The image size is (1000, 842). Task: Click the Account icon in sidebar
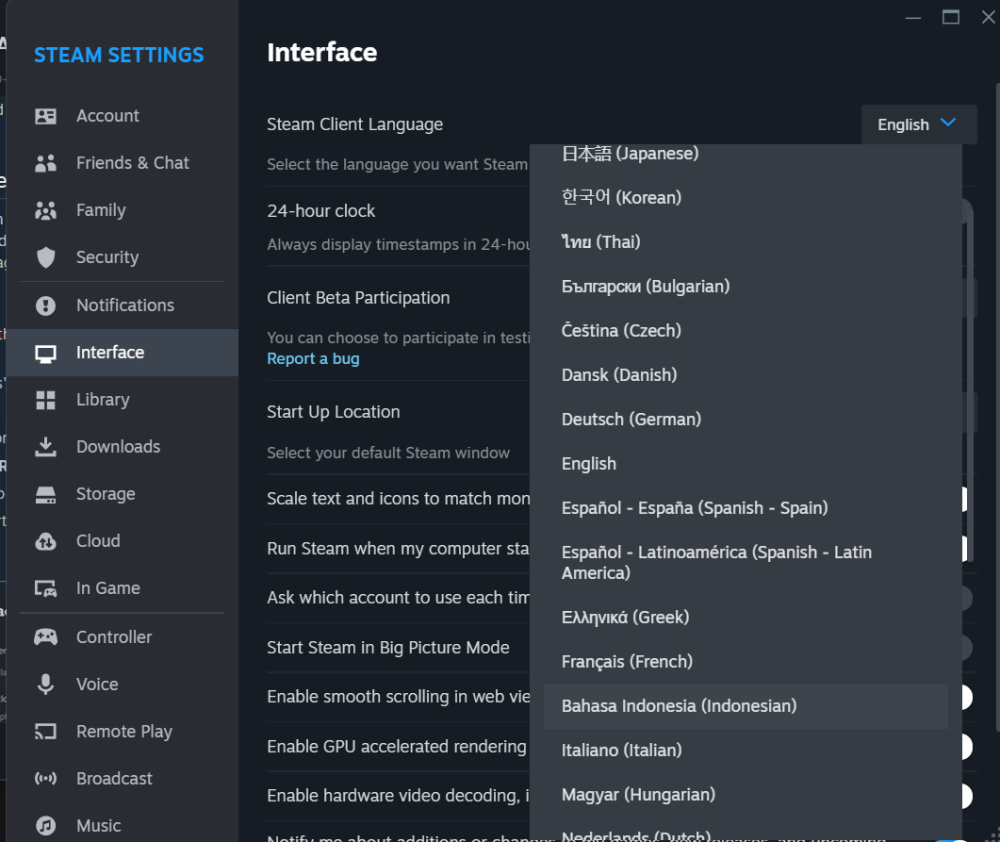point(46,116)
